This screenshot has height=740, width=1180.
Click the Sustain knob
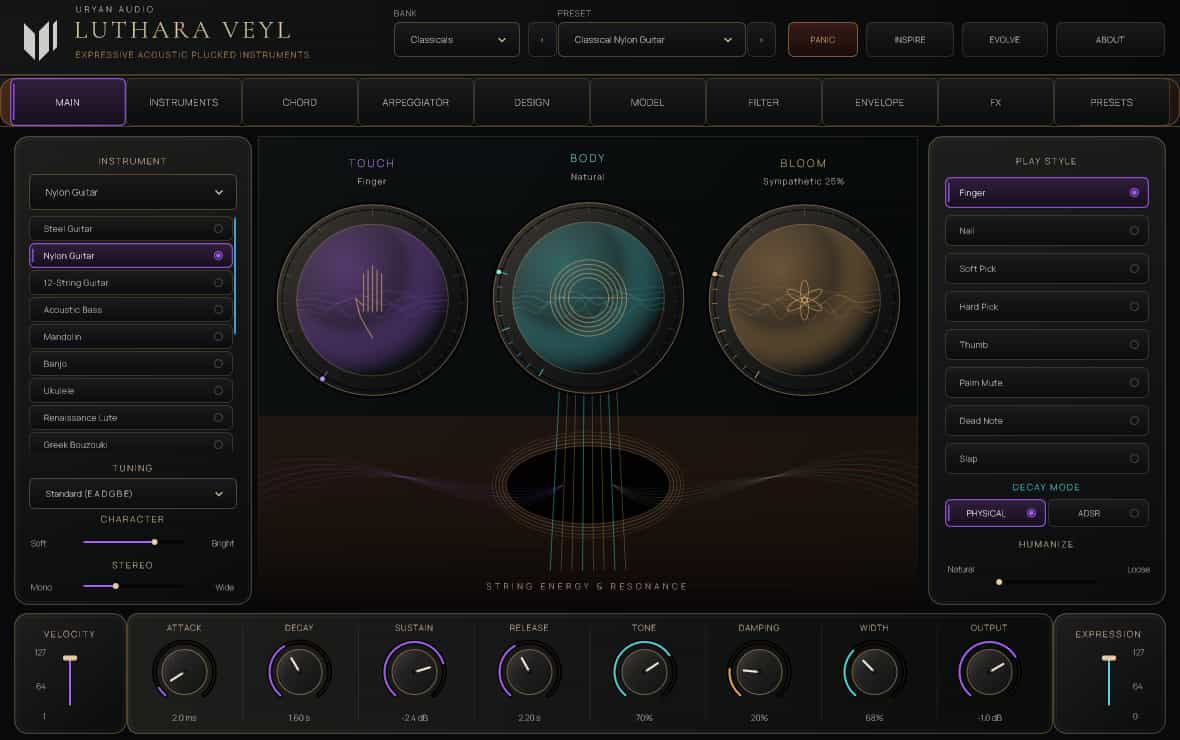point(414,671)
